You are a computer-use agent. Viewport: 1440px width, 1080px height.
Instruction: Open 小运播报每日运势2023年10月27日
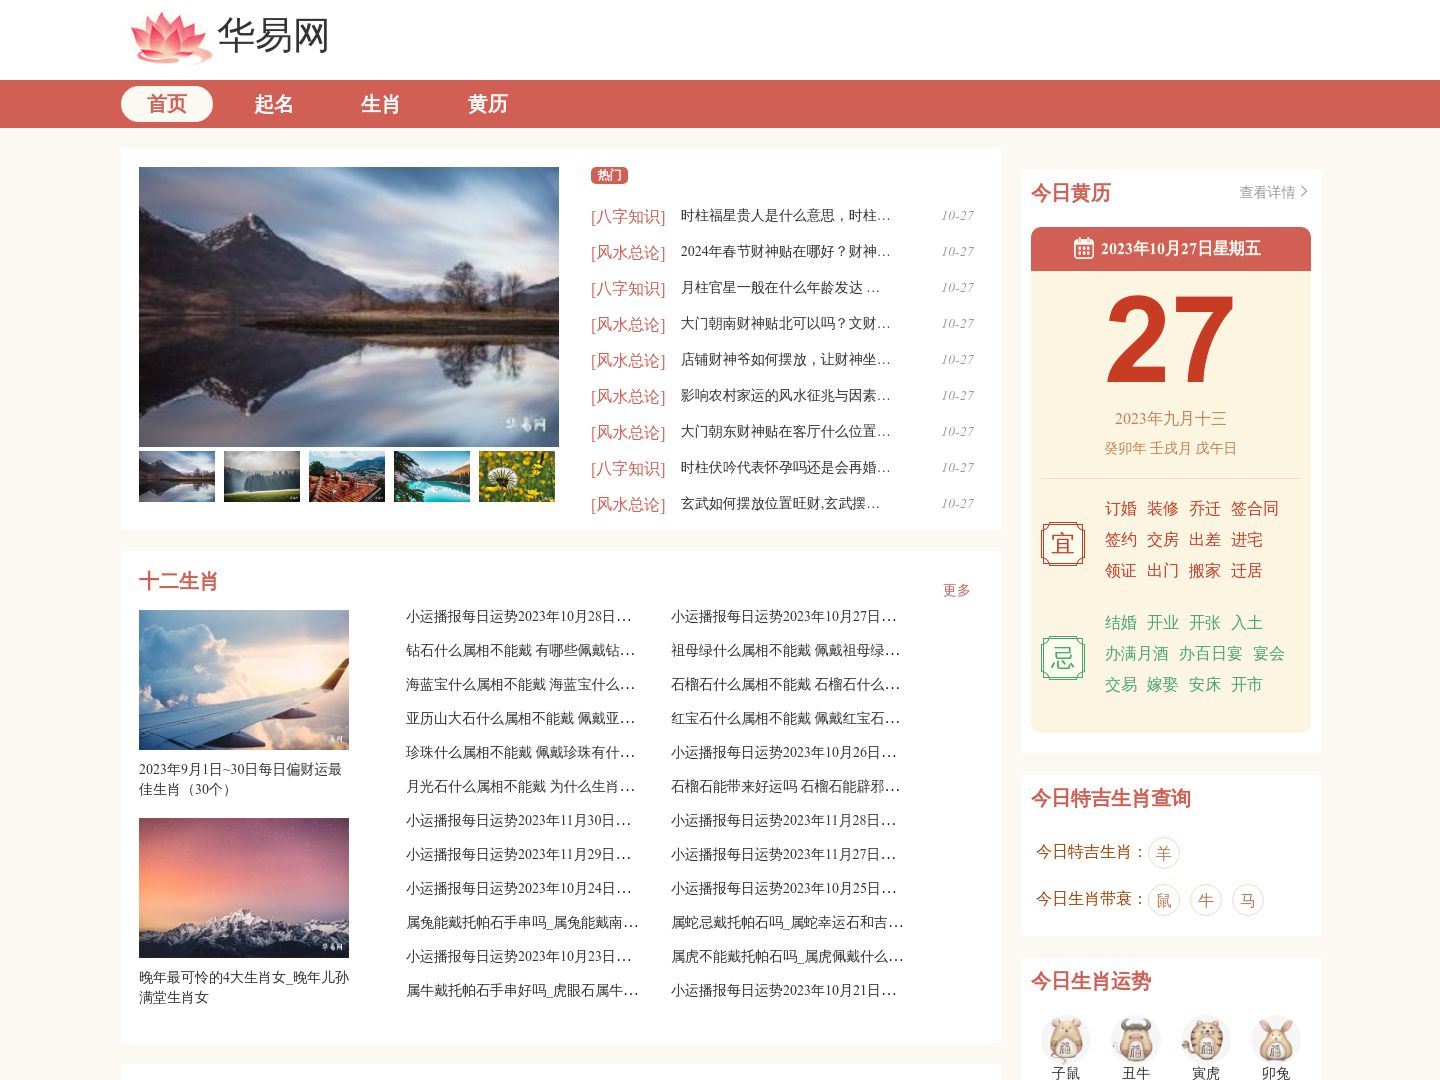point(784,617)
